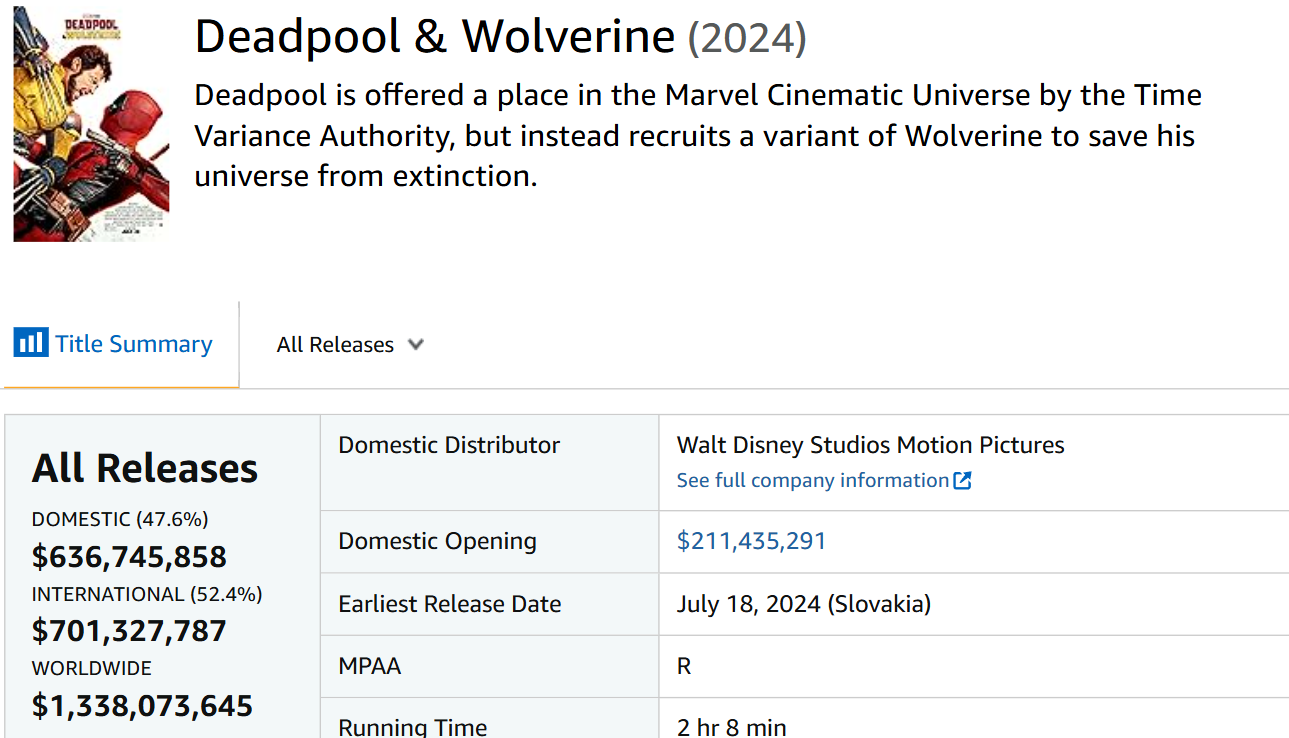
Task: Click the external link icon beside company information
Action: tap(962, 480)
